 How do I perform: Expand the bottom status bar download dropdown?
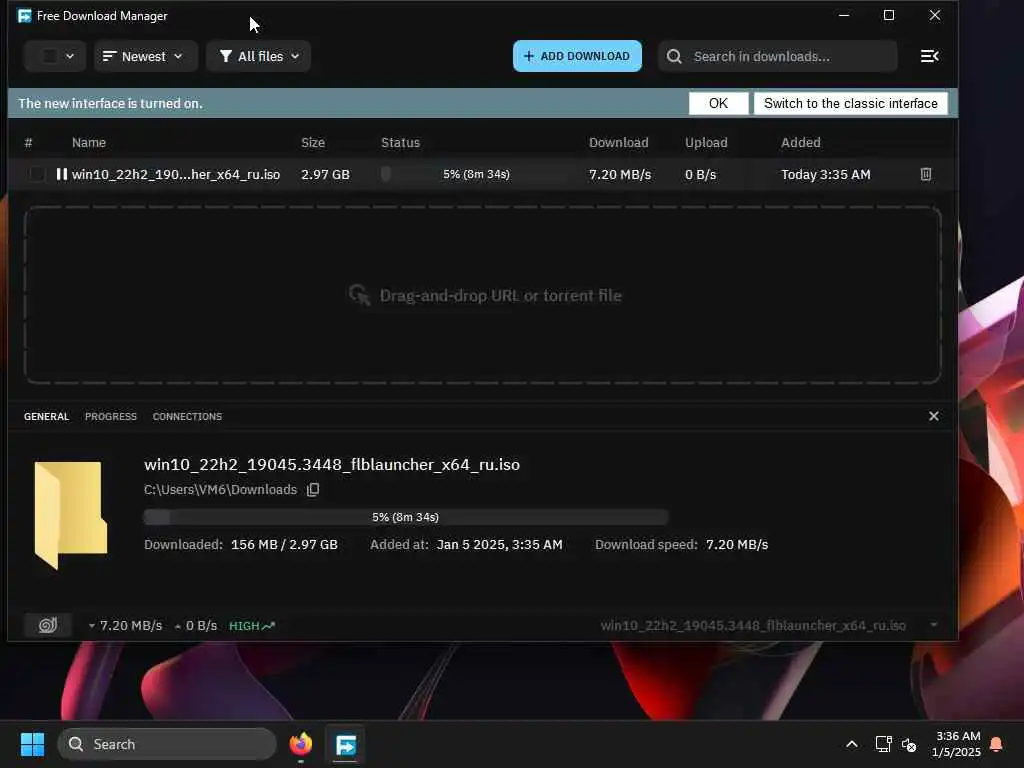coord(934,625)
